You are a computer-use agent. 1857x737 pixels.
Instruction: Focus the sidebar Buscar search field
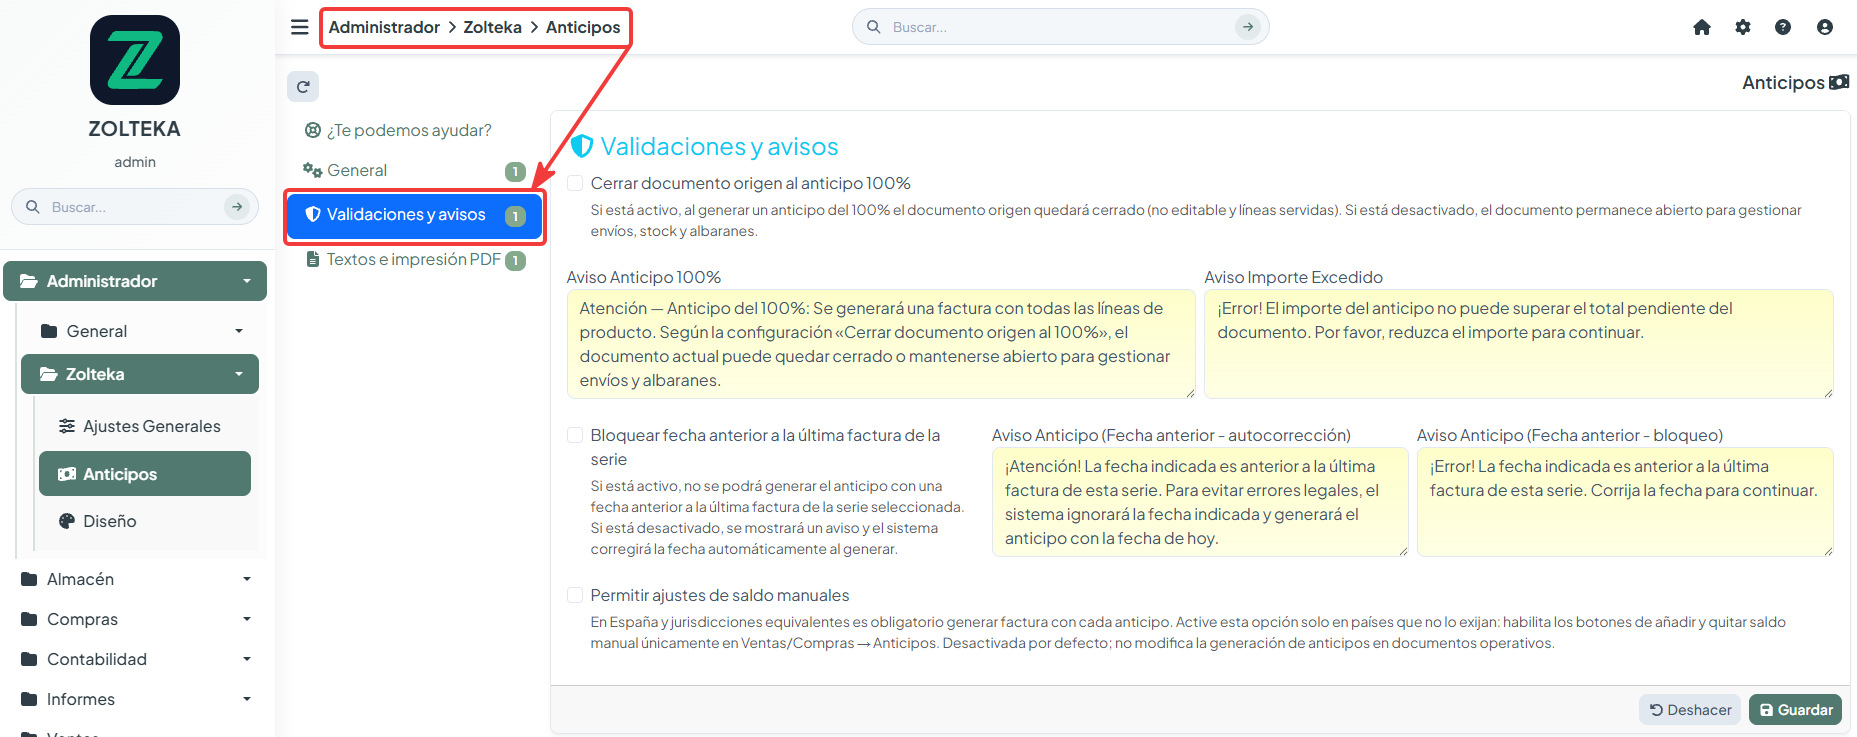click(135, 207)
